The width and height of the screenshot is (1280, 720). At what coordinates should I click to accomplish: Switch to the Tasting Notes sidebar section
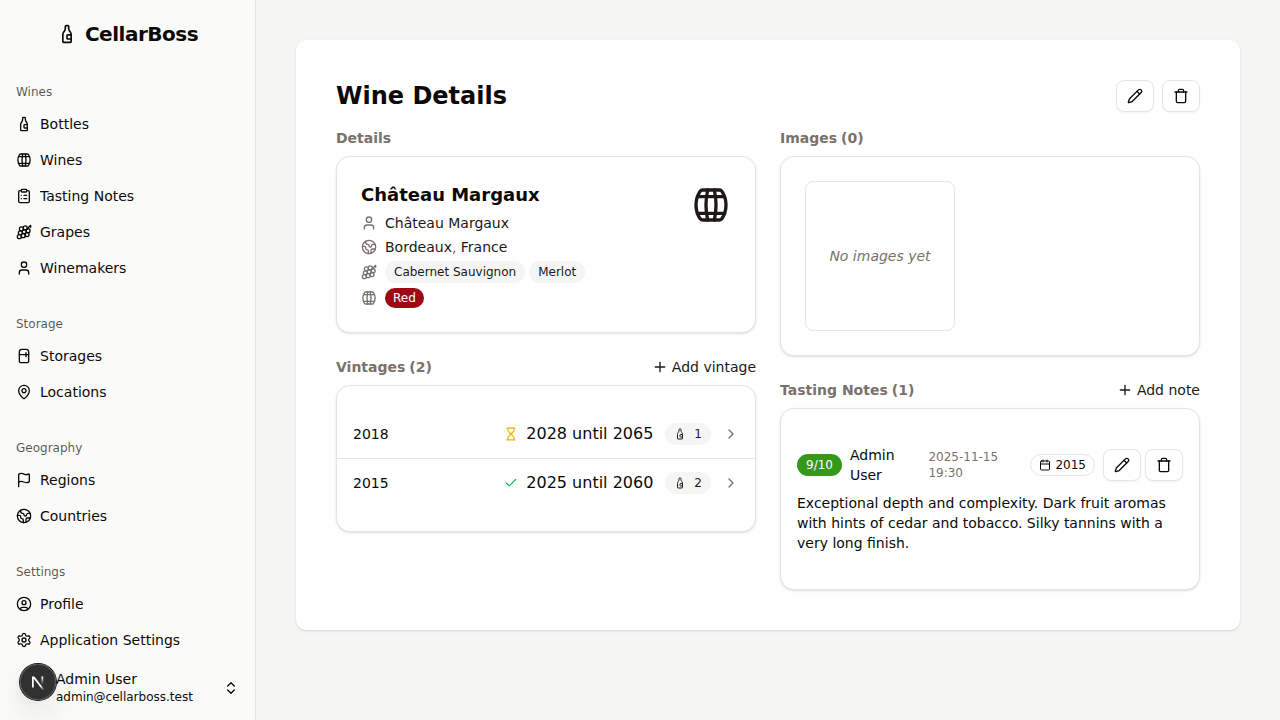(x=86, y=195)
